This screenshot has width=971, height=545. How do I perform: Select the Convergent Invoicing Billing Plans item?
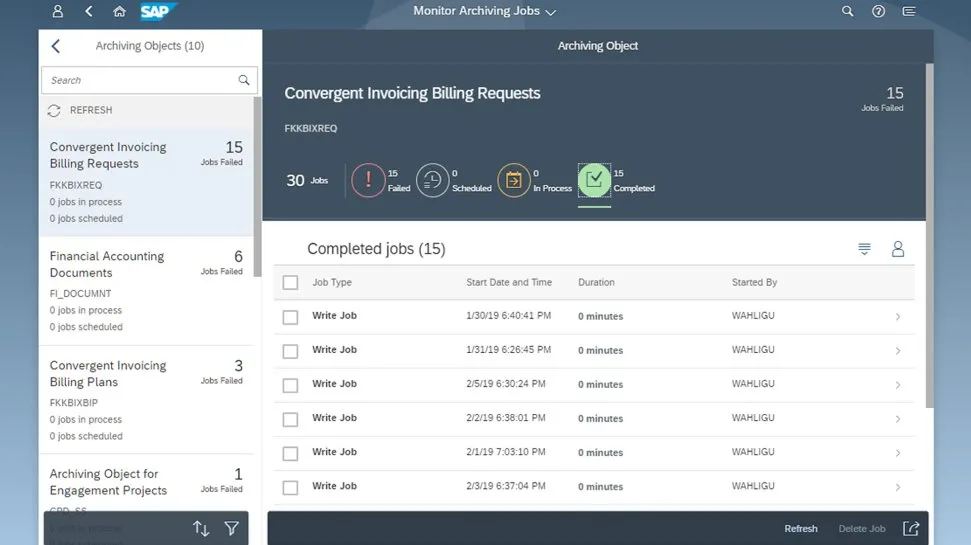[146, 399]
